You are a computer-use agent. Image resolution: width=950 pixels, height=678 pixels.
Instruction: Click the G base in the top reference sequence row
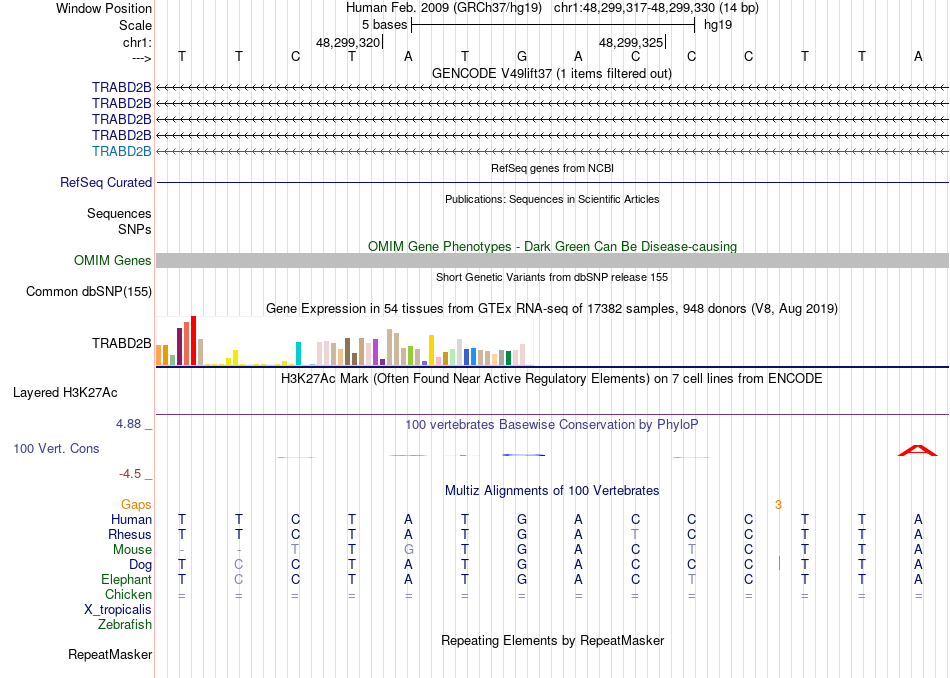(x=522, y=56)
